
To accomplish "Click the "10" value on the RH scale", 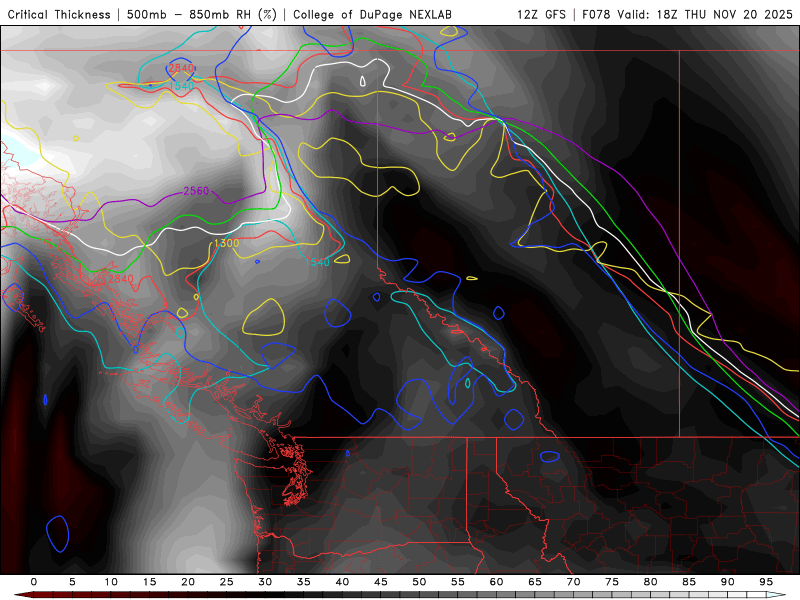I will pyautogui.click(x=111, y=582).
